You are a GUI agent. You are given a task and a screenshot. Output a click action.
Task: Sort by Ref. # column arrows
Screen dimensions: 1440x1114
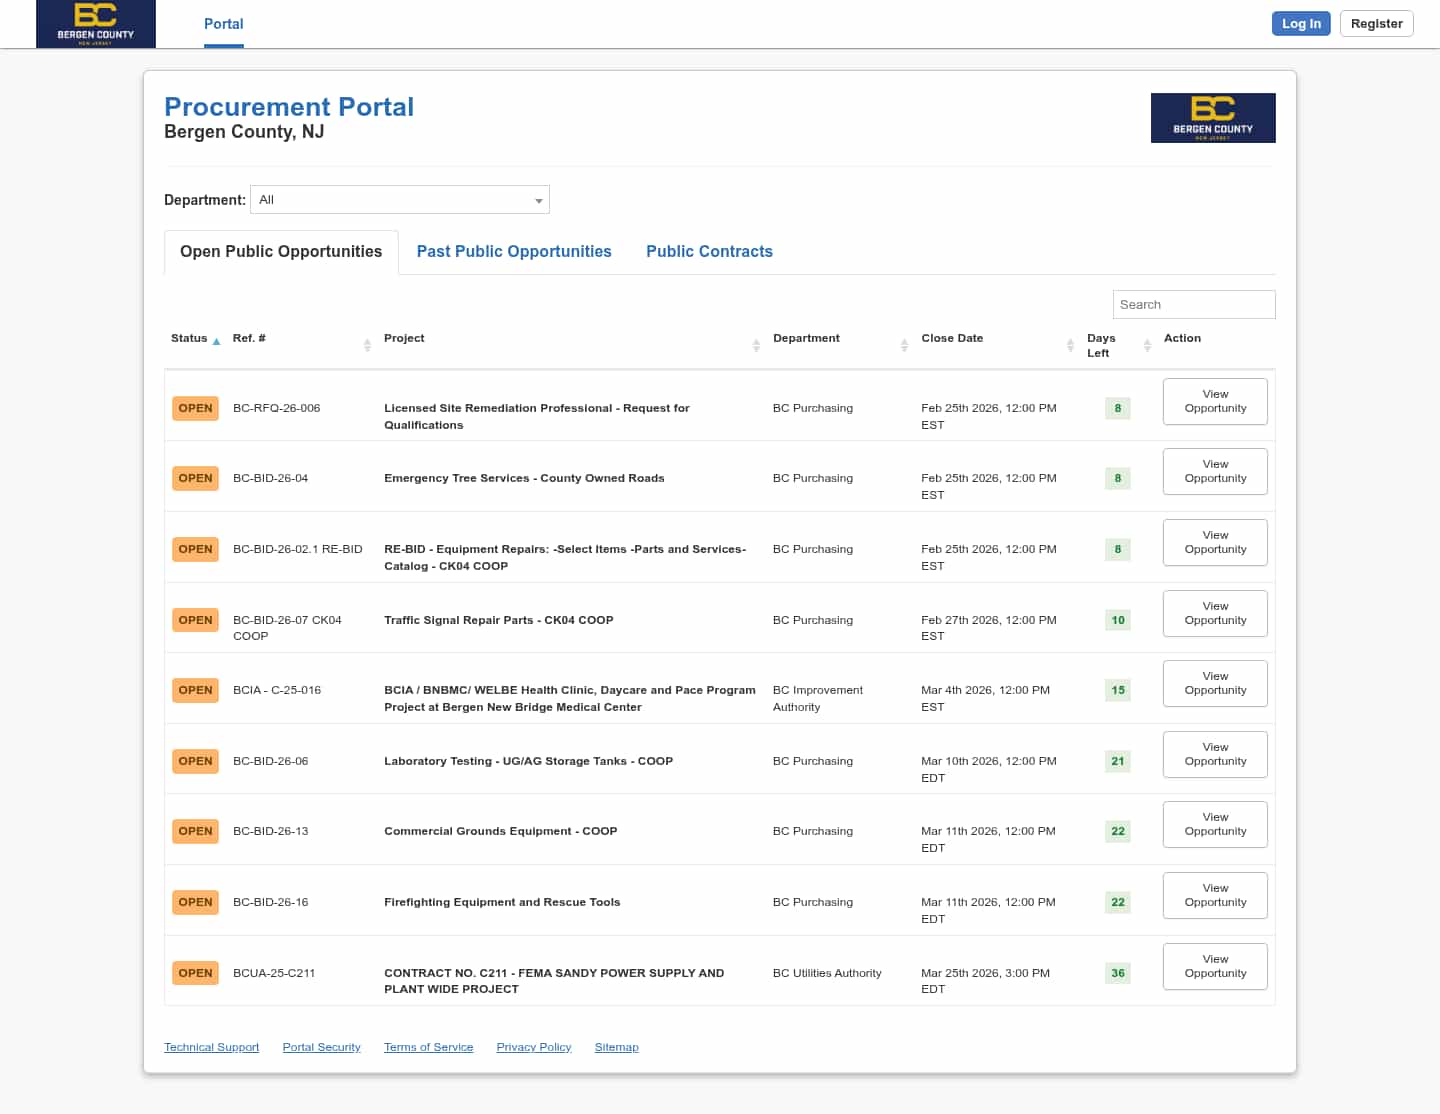367,345
